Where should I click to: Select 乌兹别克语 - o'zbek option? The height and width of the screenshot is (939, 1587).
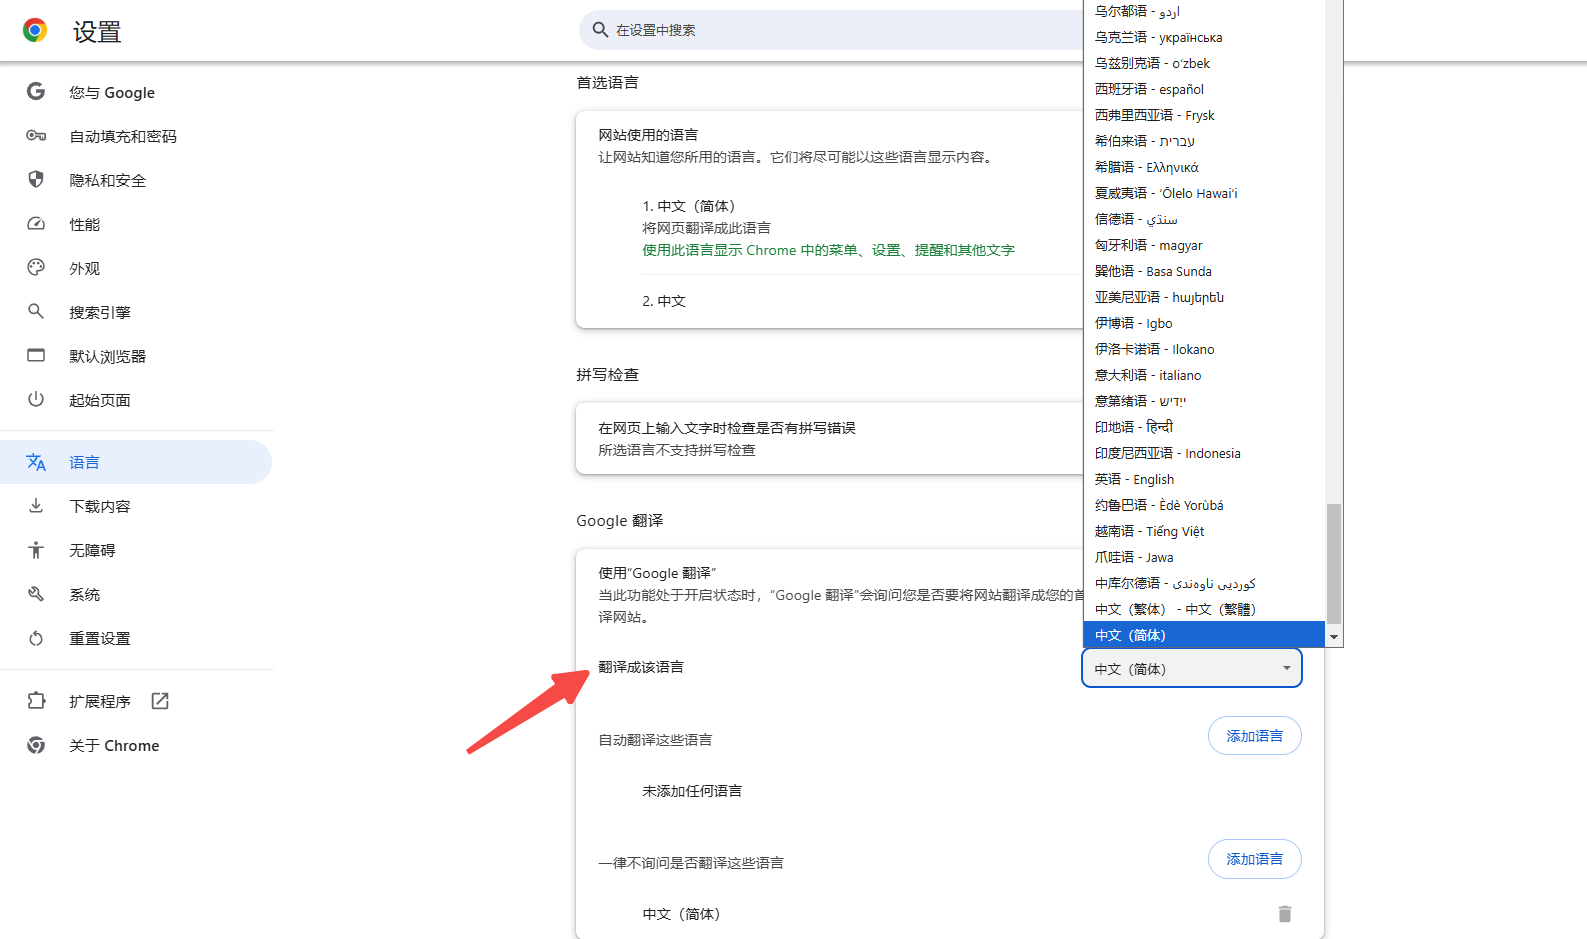coord(1204,63)
